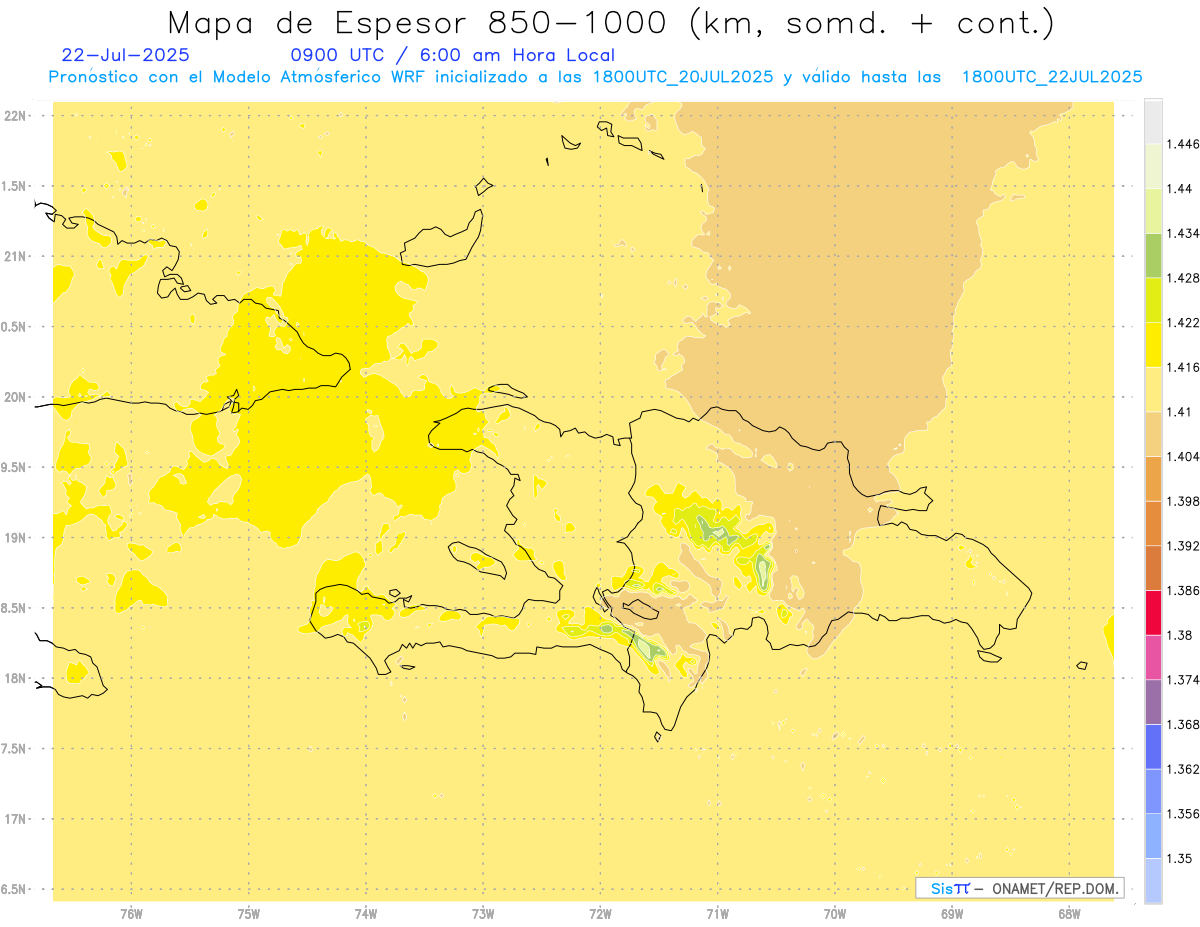Image resolution: width=1200 pixels, height=927 pixels.
Task: Click the latitude label "18N"
Action: click(14, 678)
